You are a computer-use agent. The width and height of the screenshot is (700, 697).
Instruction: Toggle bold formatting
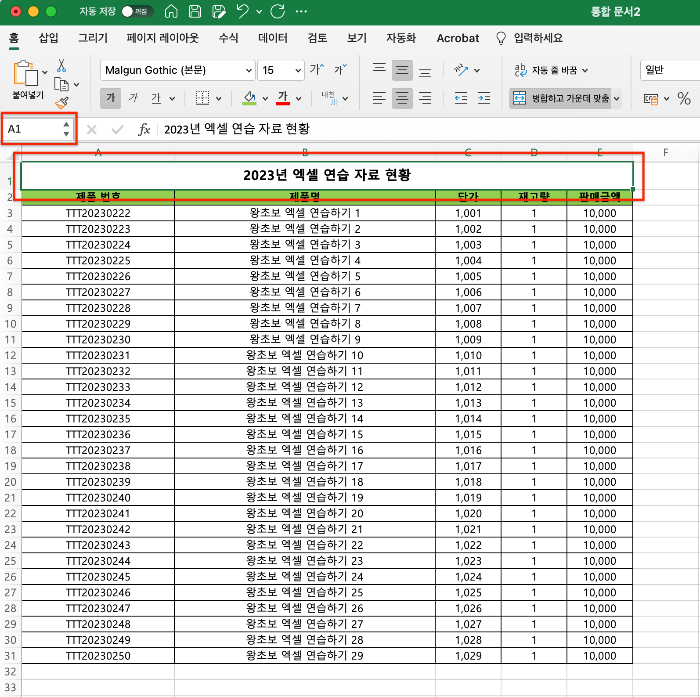[x=110, y=98]
